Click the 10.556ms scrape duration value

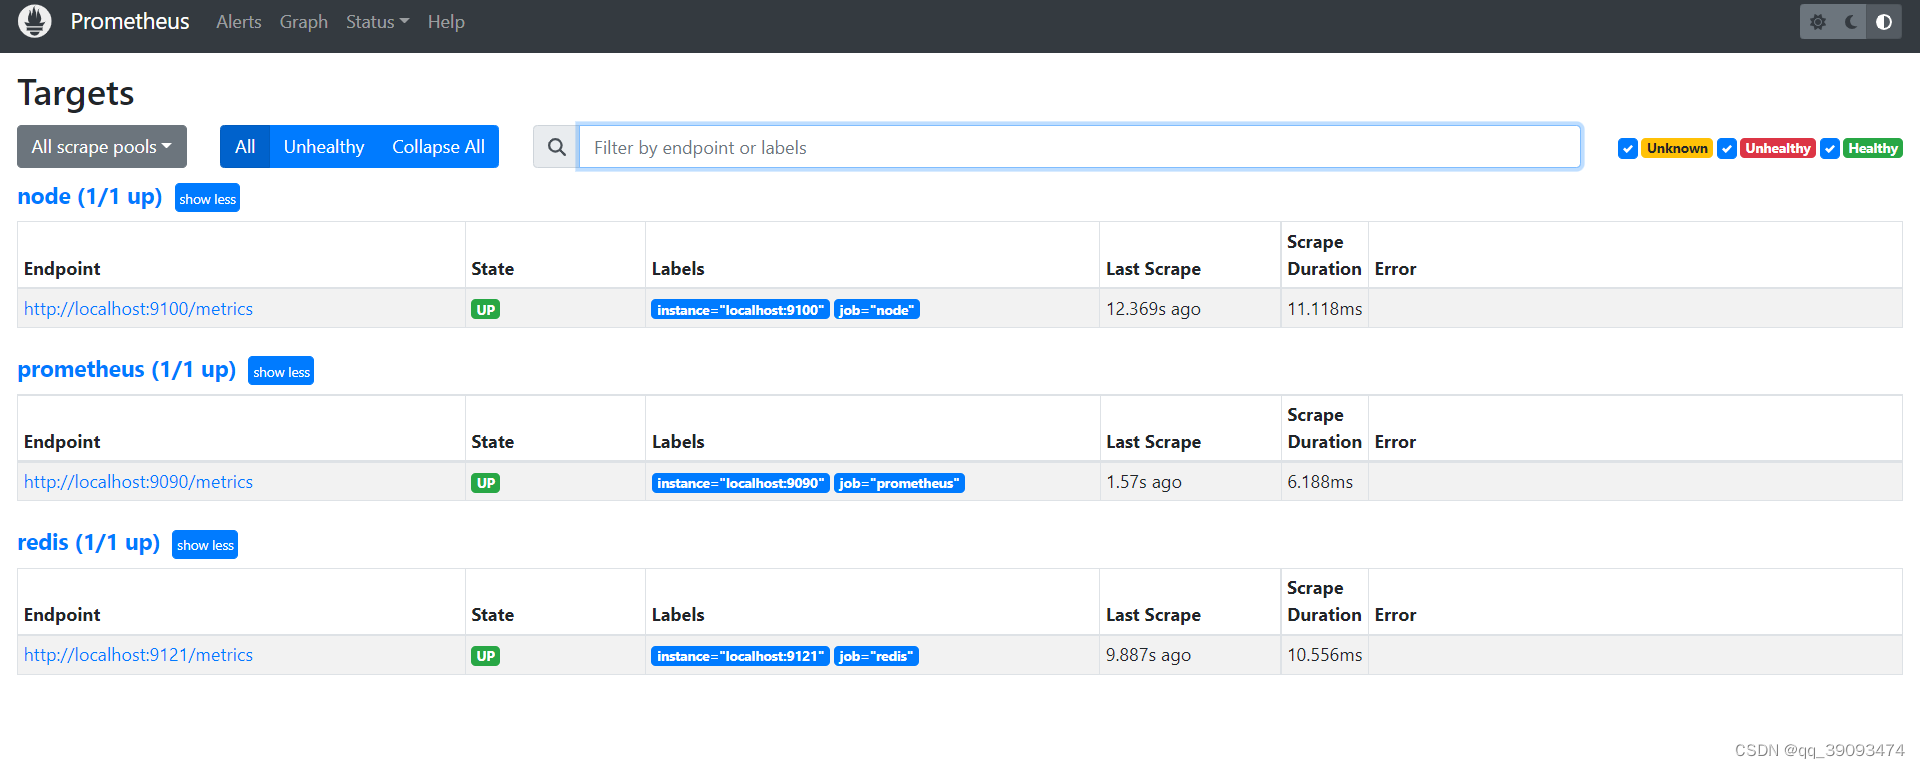1325,655
